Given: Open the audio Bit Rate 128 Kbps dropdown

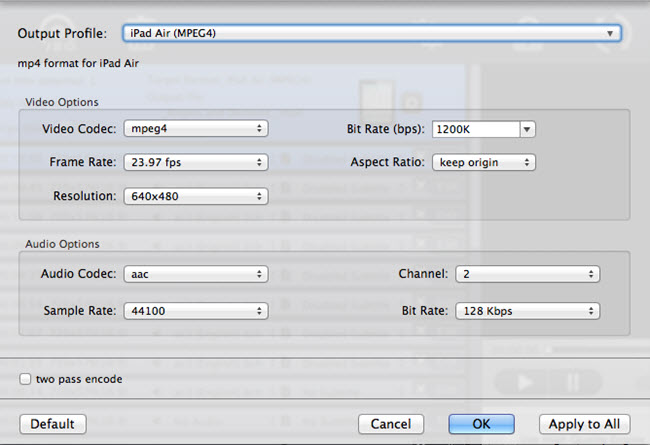Looking at the screenshot, I should 528,311.
